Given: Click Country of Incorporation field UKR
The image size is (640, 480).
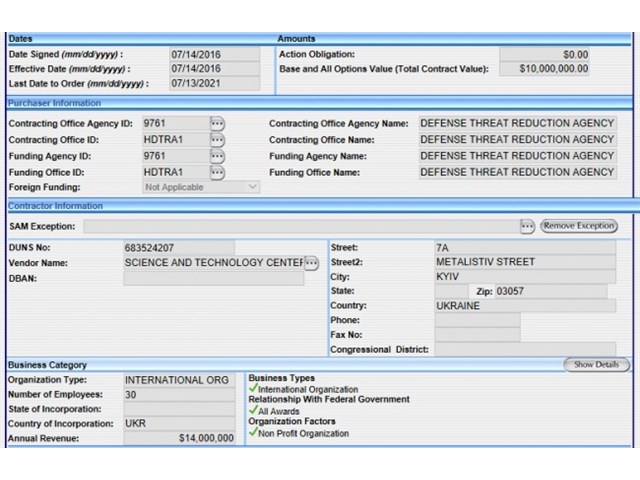Looking at the screenshot, I should 179,424.
